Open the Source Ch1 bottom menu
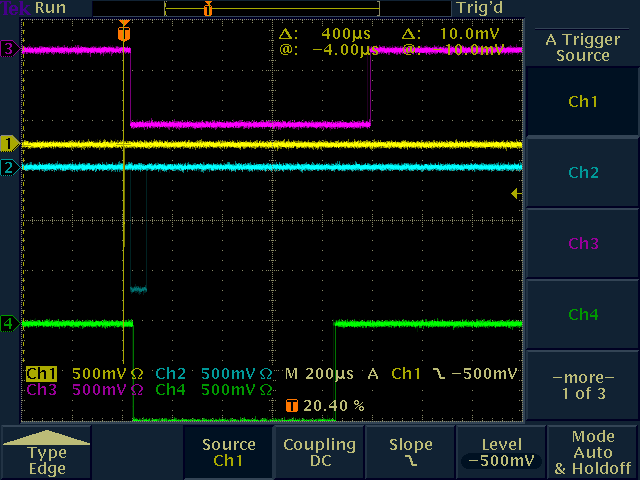This screenshot has width=640, height=480. tap(228, 452)
